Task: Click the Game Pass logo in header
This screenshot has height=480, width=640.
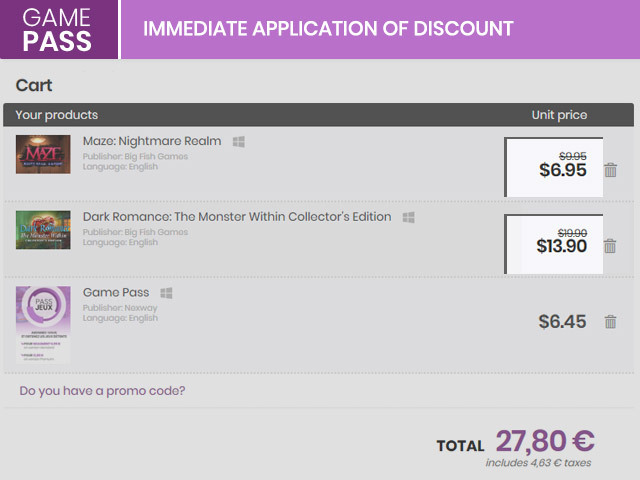Action: [58, 30]
